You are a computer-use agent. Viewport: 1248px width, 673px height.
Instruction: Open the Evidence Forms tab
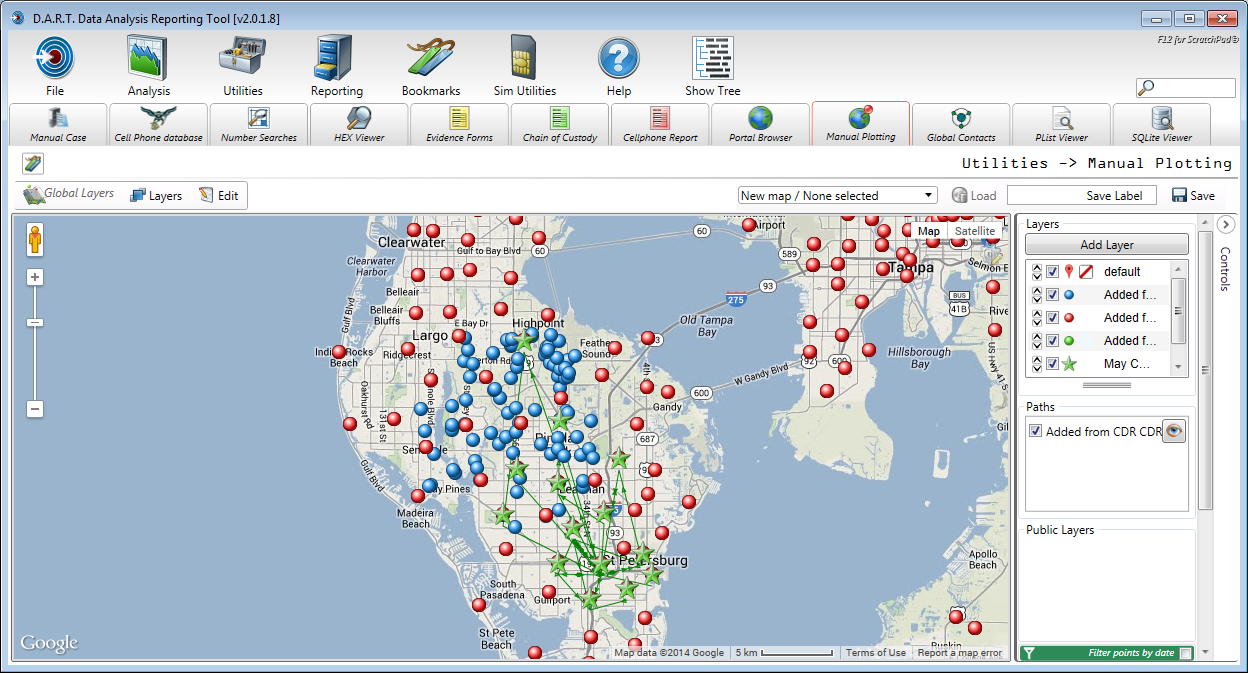[459, 125]
